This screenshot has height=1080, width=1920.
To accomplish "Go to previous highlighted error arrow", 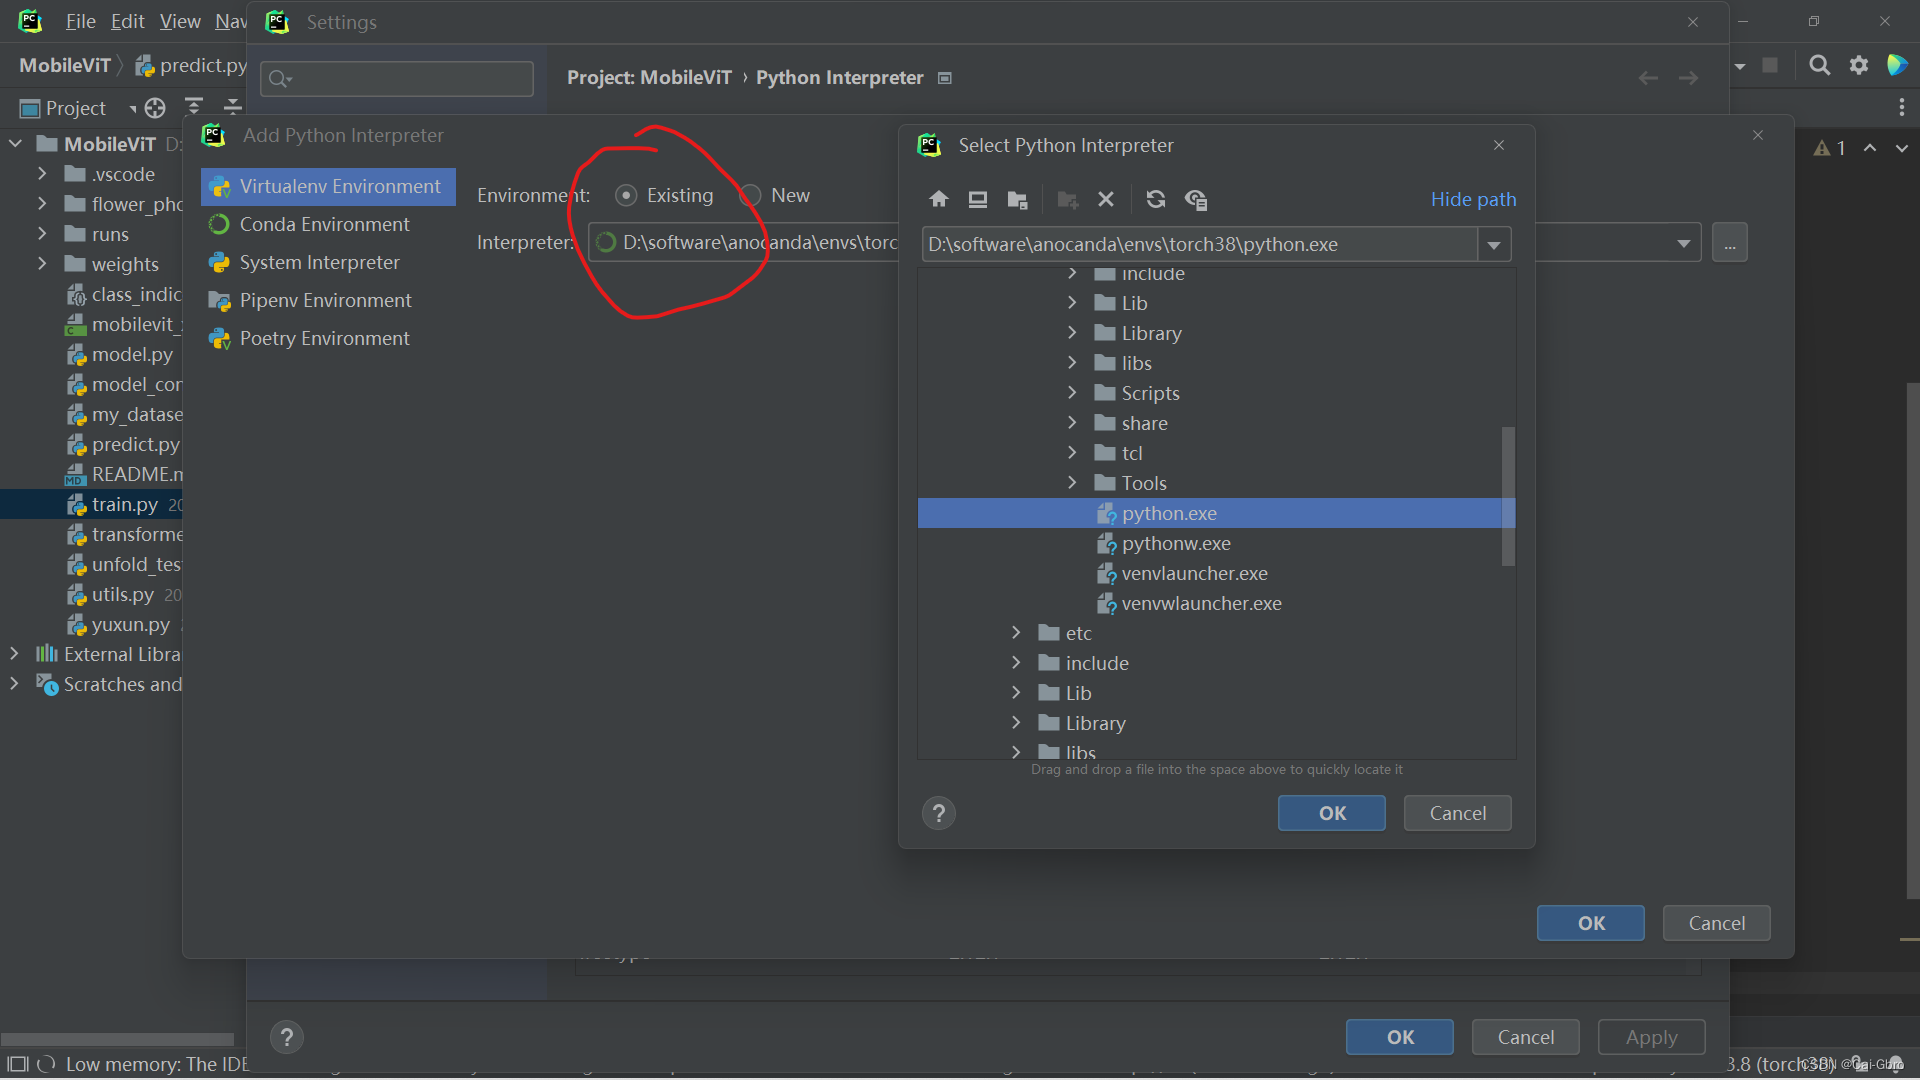I will click(x=1869, y=148).
